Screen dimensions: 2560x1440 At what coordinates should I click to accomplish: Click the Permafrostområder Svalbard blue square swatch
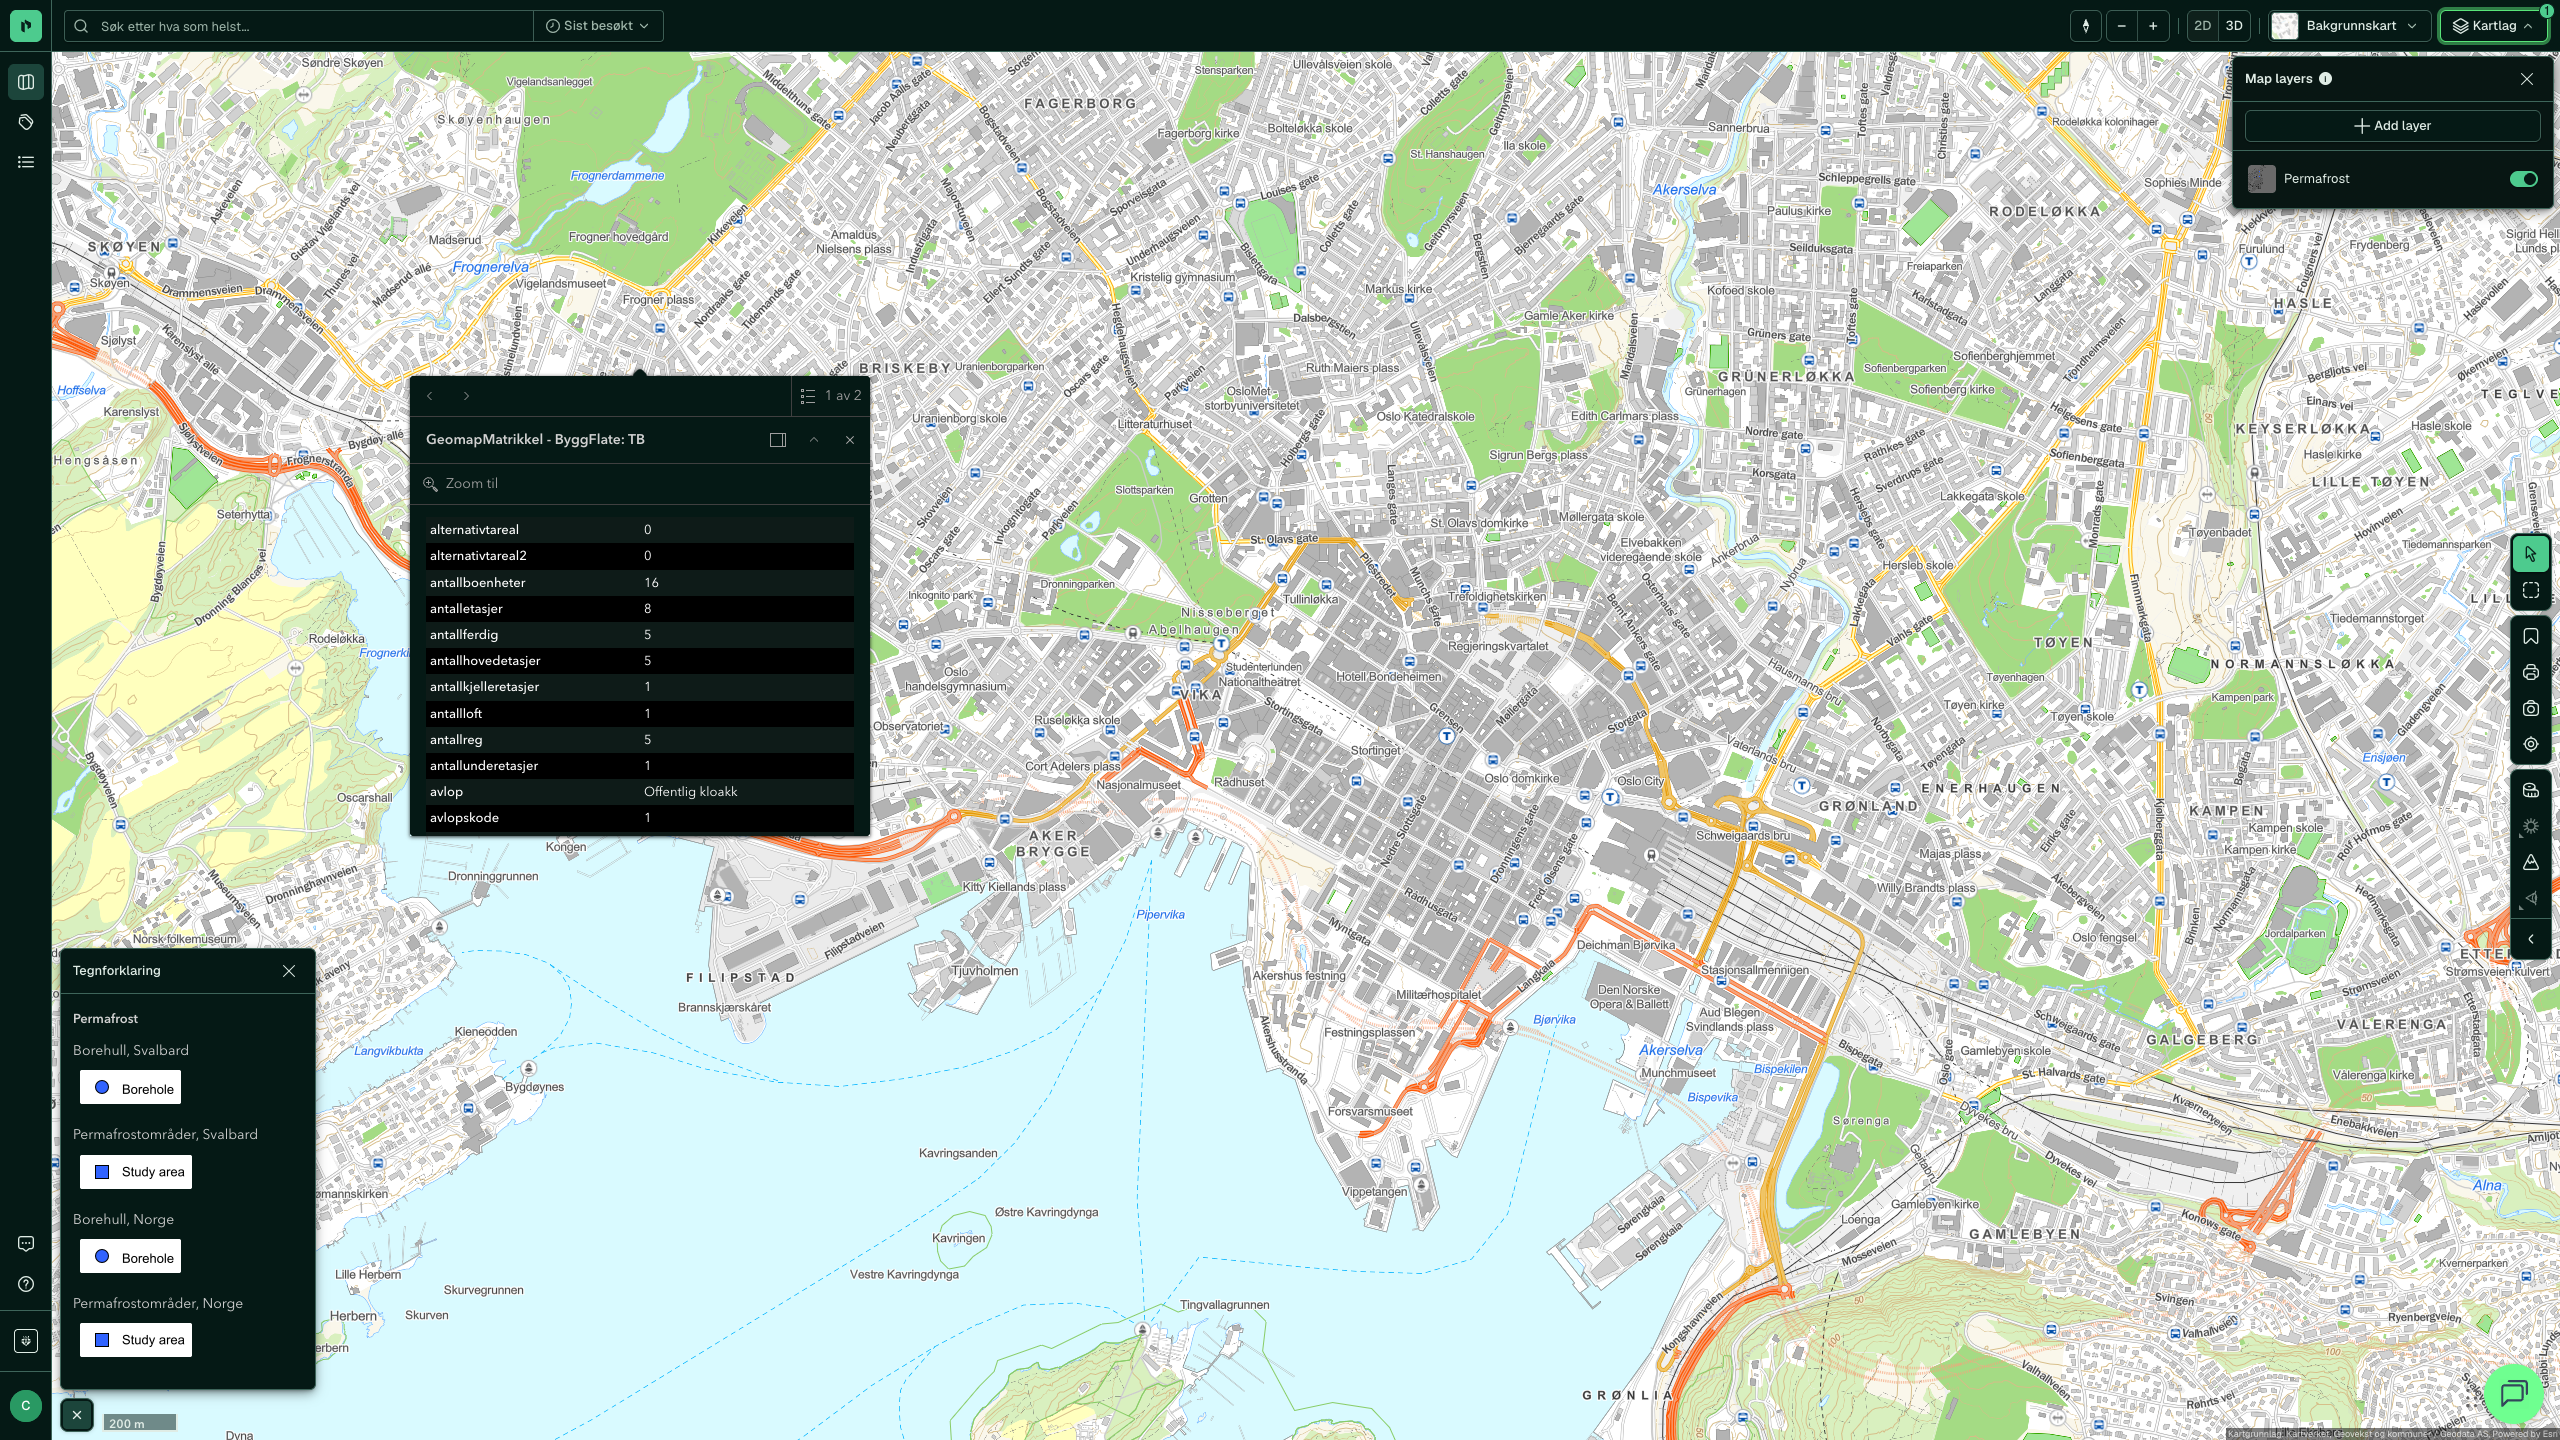tap(102, 1172)
